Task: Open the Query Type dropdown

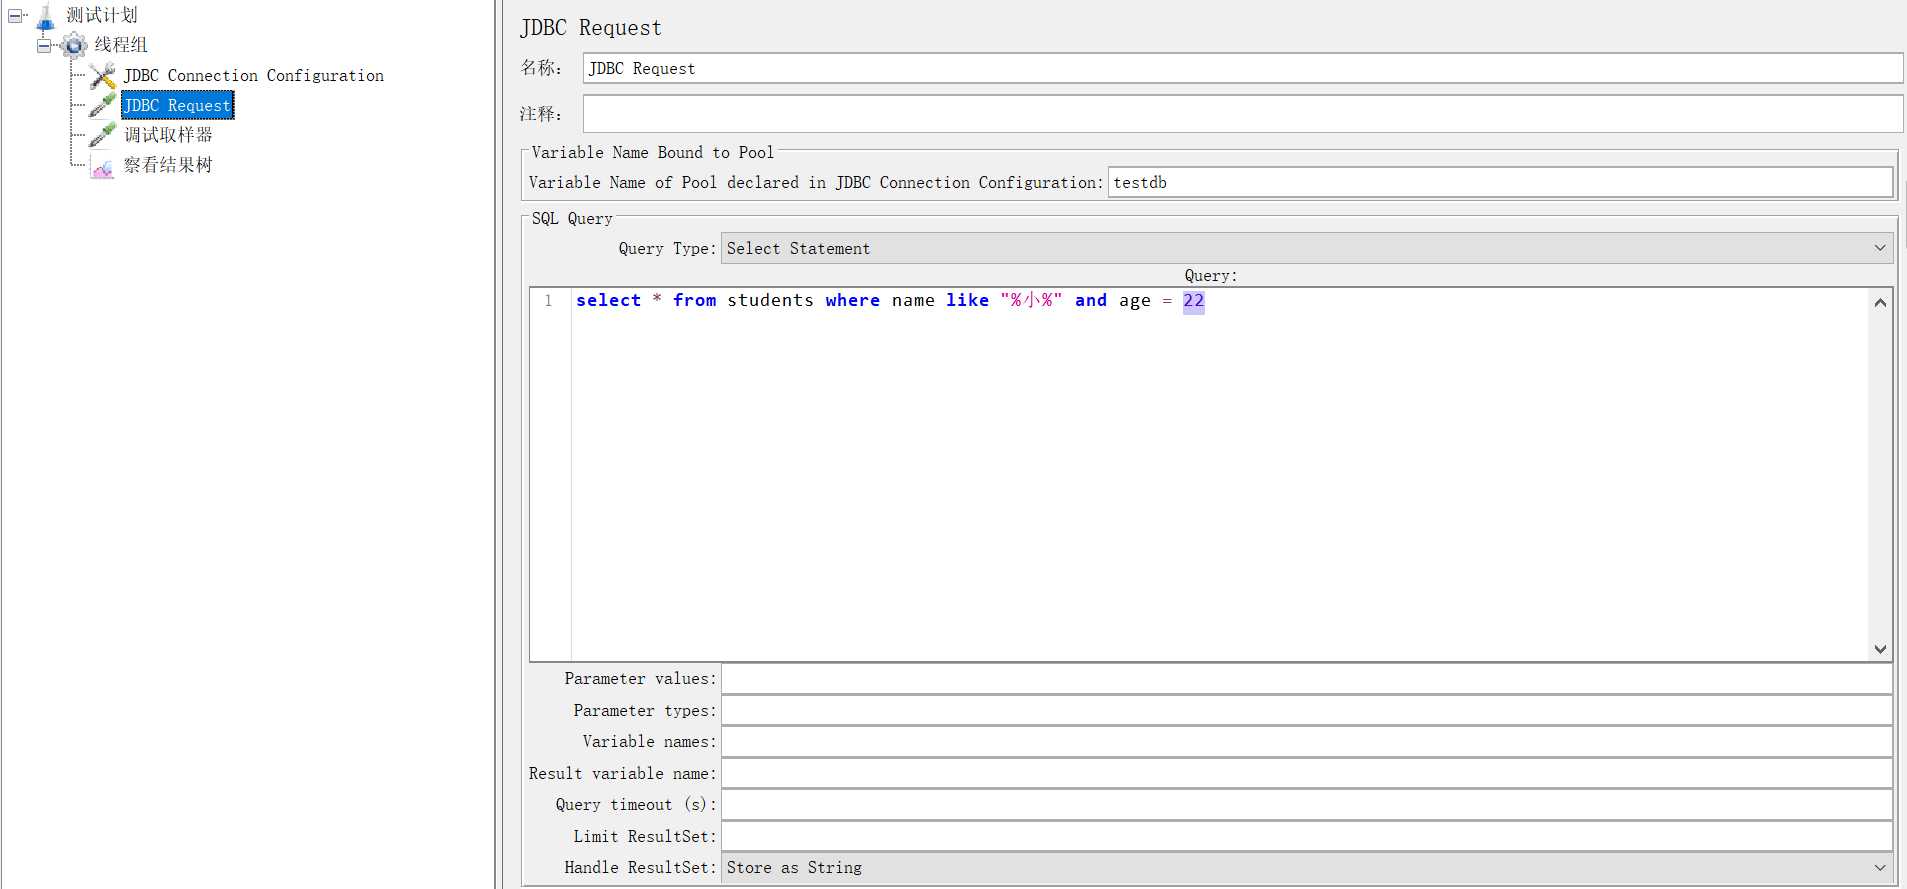Action: pyautogui.click(x=1307, y=248)
